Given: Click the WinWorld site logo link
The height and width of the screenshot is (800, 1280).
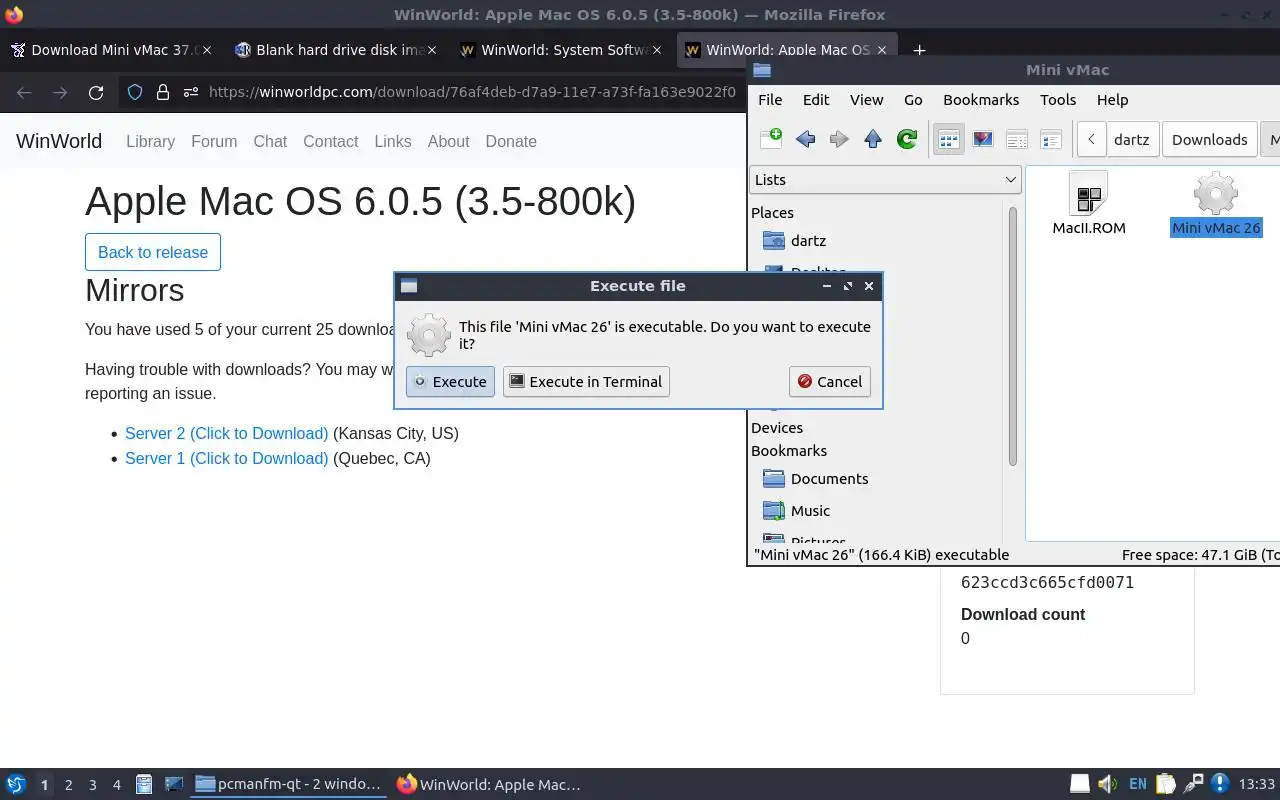Looking at the screenshot, I should click(x=59, y=141).
